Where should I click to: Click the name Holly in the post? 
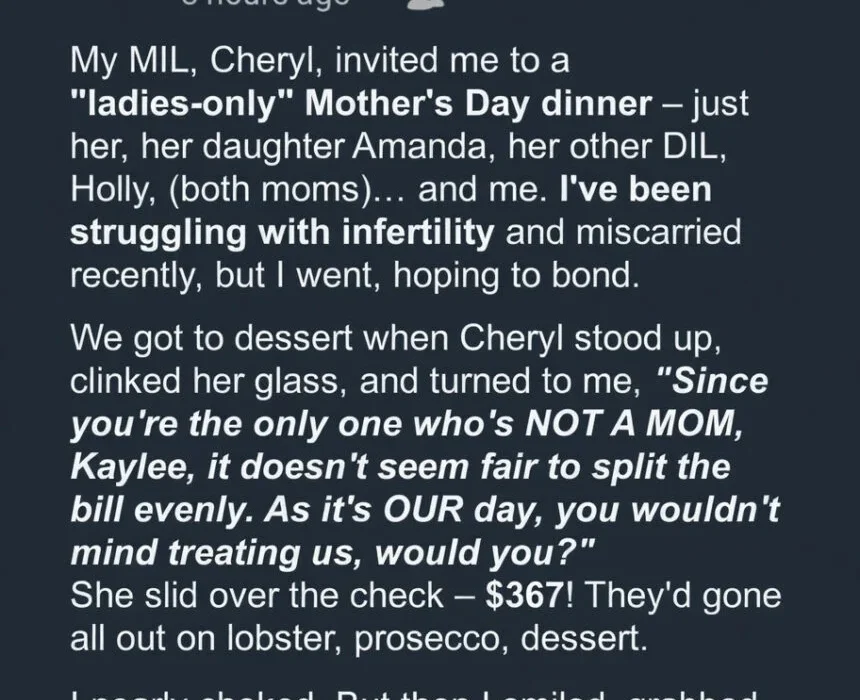(x=114, y=190)
